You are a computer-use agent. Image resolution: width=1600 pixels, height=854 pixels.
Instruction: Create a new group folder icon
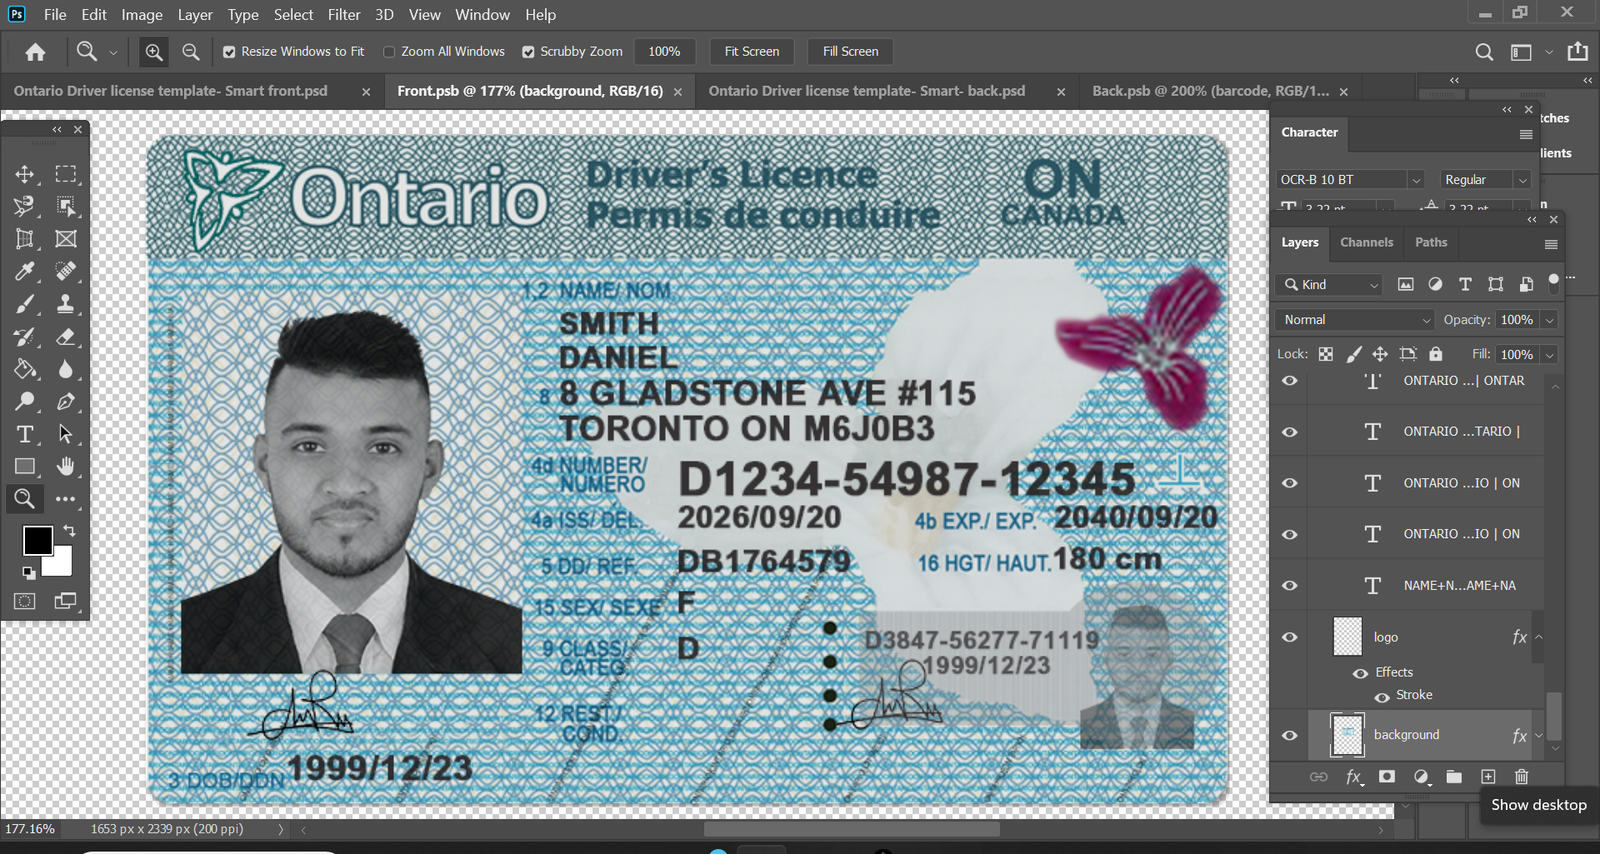tap(1454, 777)
